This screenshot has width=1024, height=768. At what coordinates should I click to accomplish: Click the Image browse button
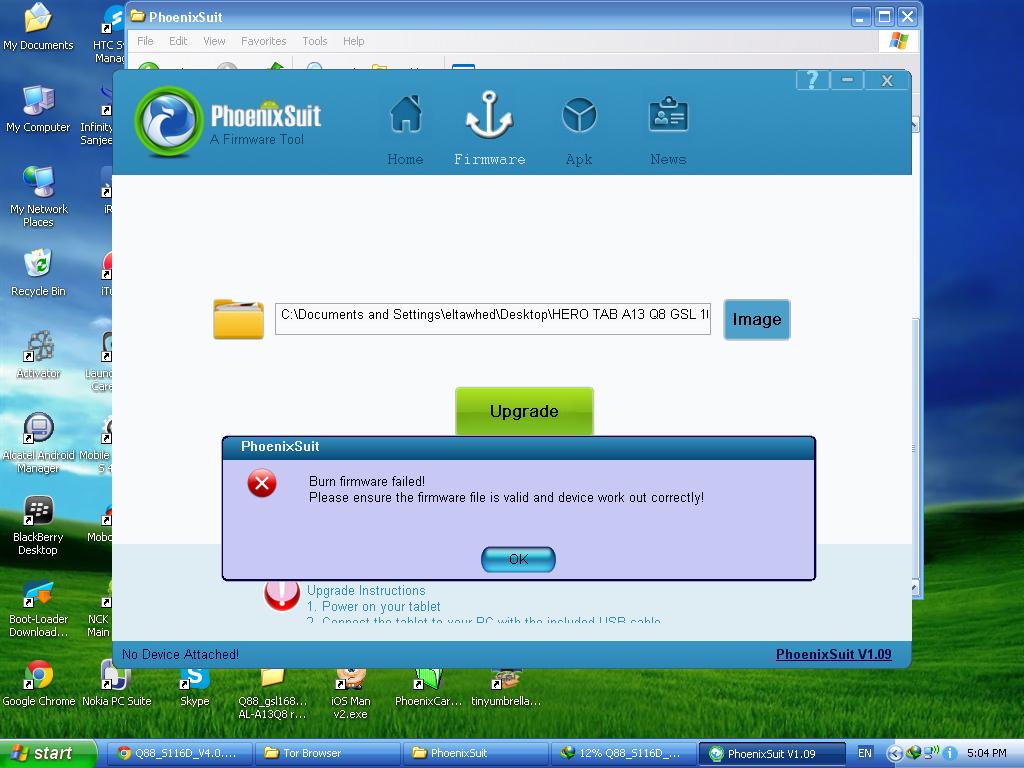click(756, 319)
